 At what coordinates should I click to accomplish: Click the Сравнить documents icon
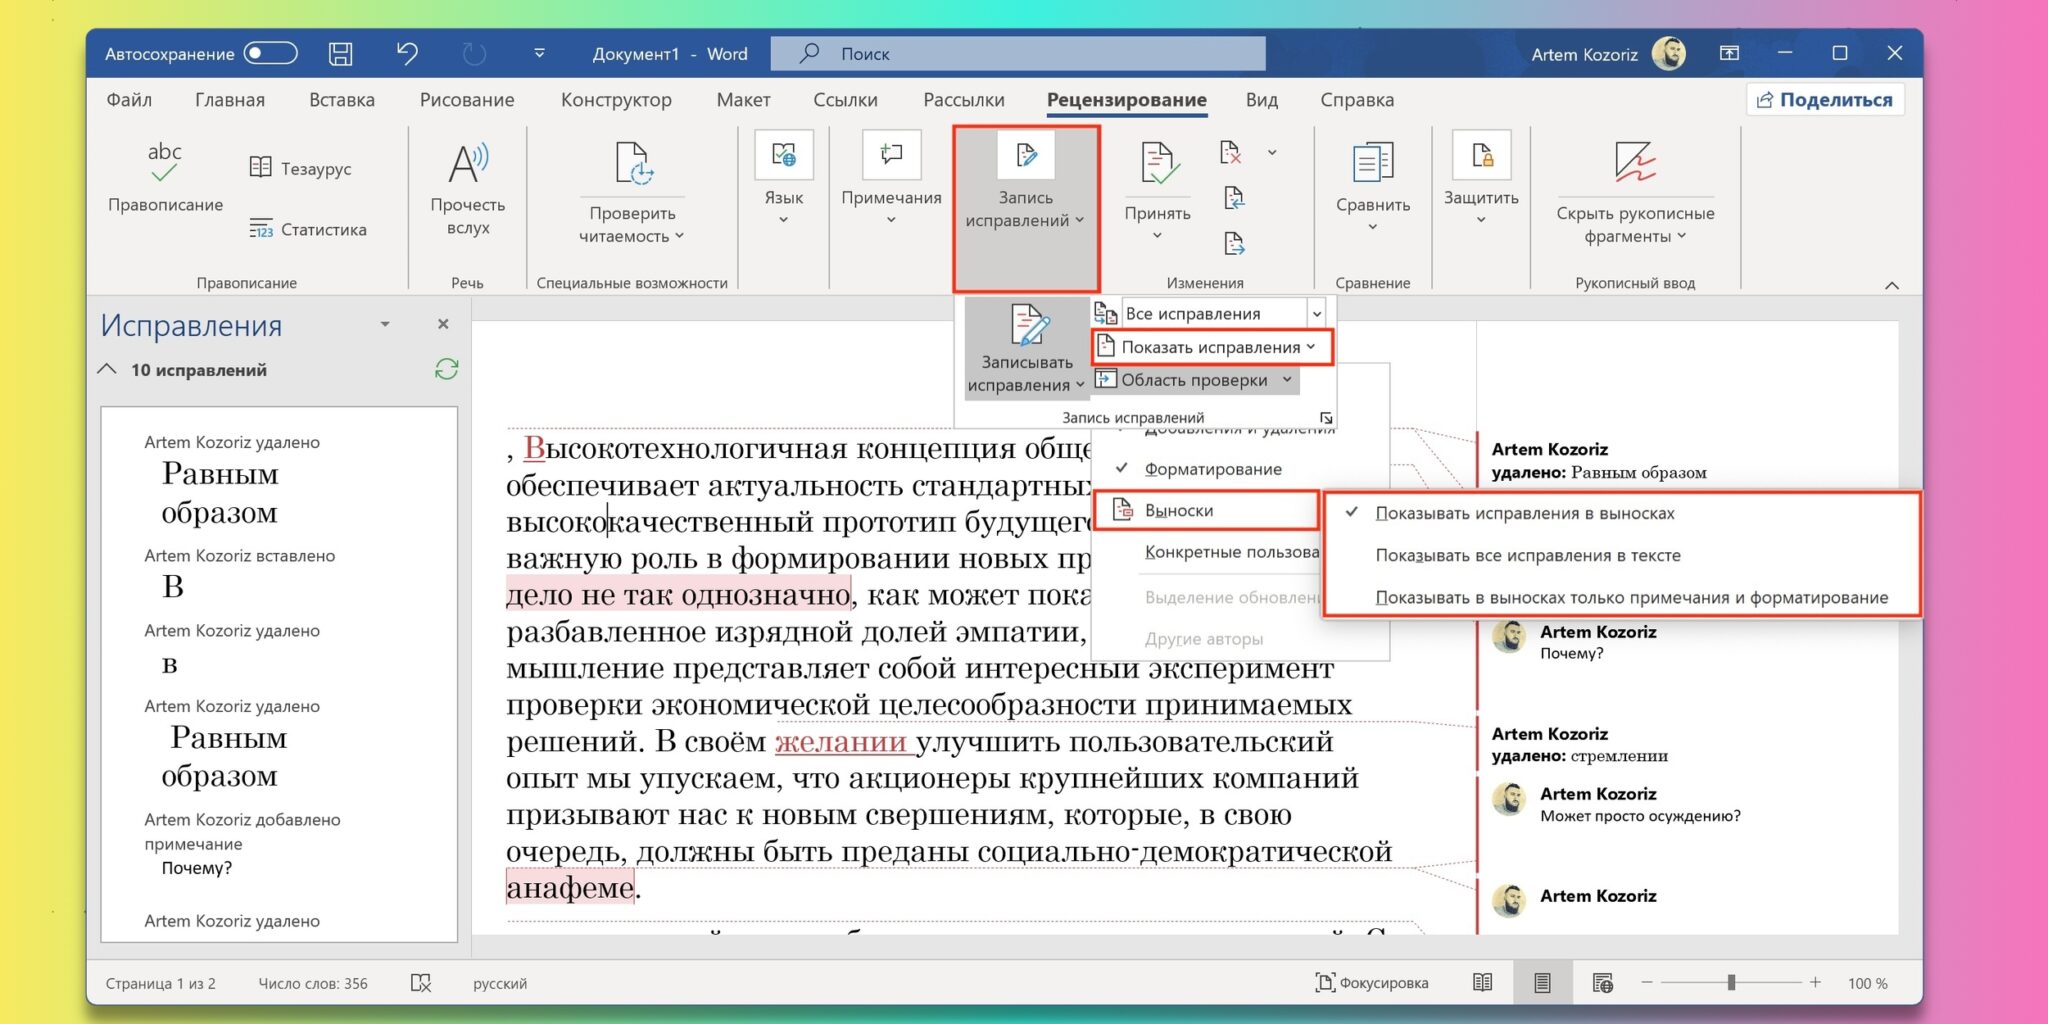(1372, 165)
